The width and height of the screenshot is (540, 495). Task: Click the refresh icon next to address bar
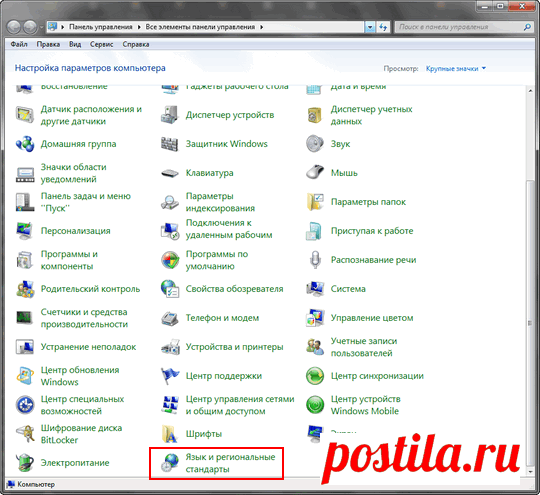[383, 27]
